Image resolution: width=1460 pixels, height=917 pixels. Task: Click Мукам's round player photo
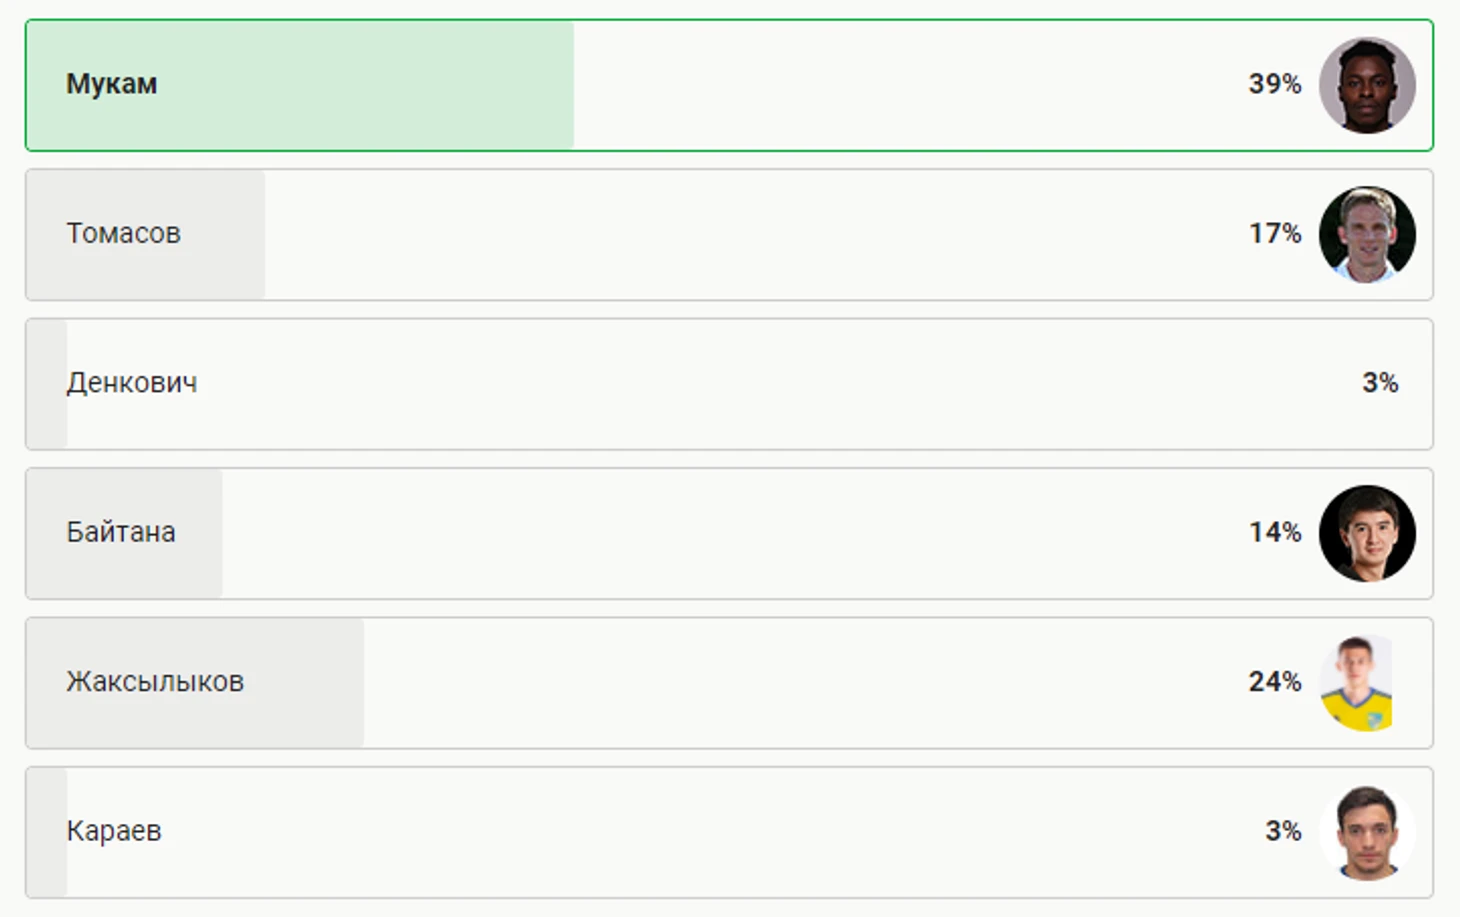click(1367, 85)
